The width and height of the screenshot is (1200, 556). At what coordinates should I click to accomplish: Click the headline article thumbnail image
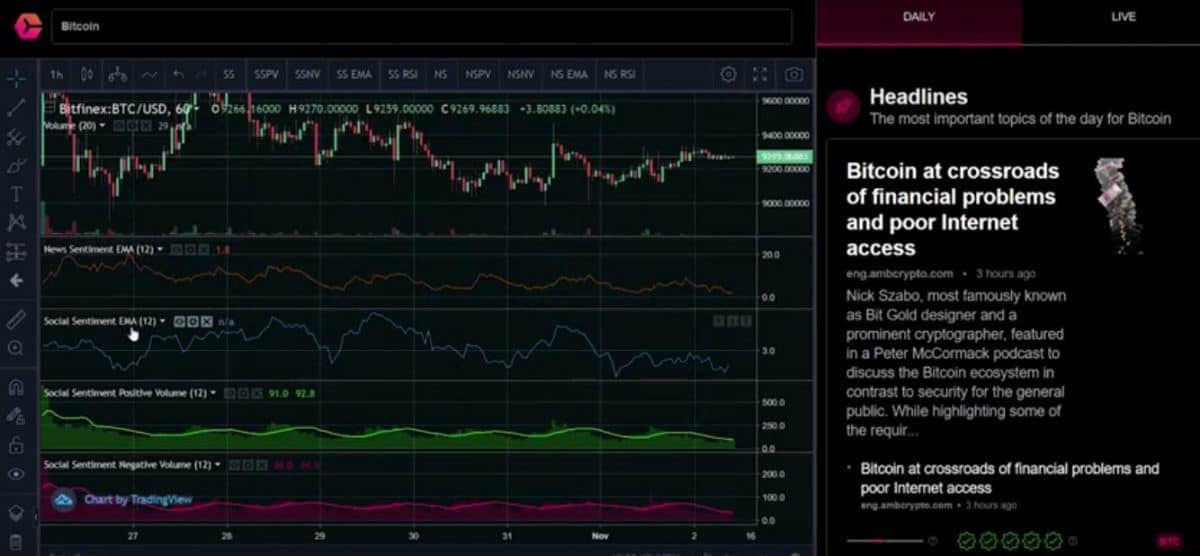(1118, 206)
